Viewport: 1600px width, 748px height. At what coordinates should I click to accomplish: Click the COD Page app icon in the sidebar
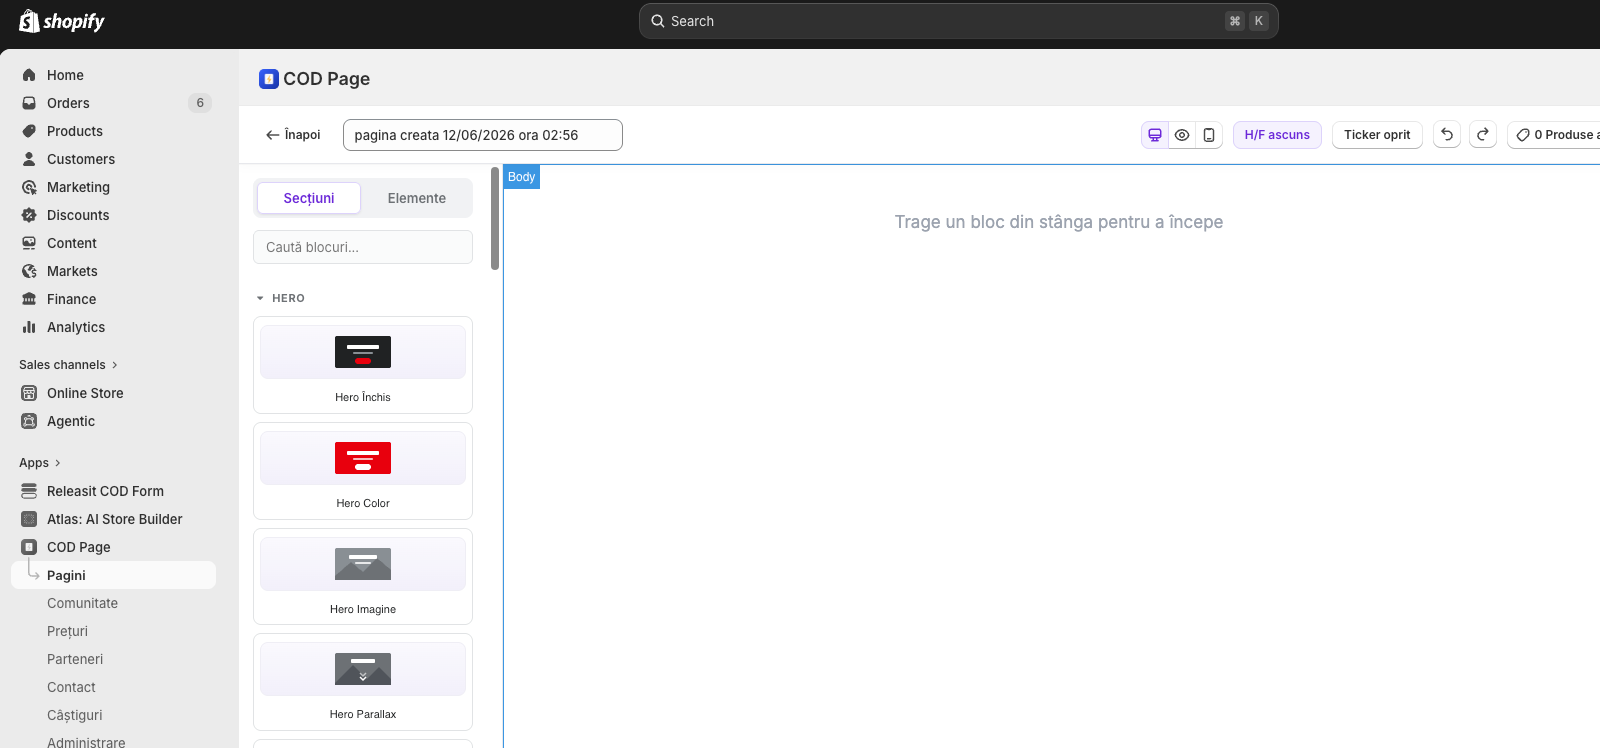[29, 547]
